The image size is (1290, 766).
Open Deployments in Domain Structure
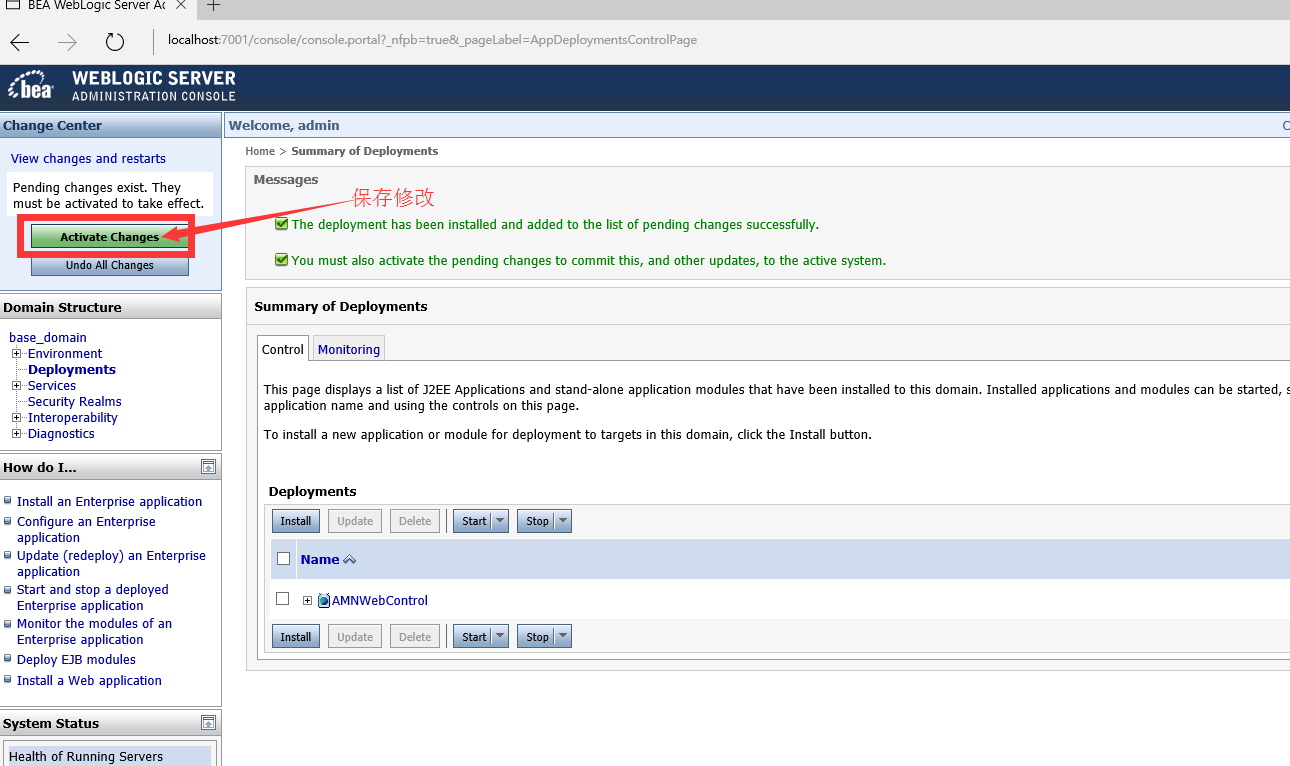72,370
